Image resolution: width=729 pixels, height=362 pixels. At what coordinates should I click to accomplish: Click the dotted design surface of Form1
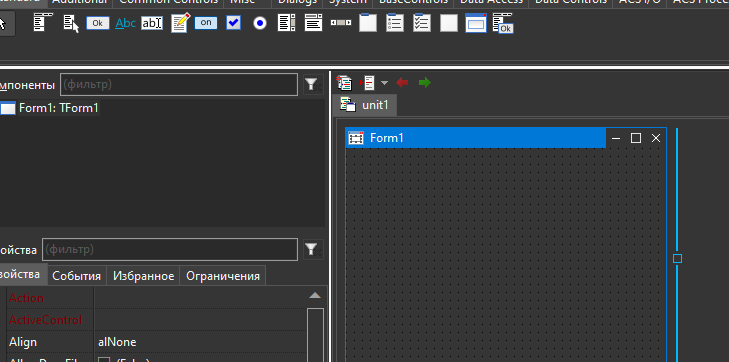(505, 255)
